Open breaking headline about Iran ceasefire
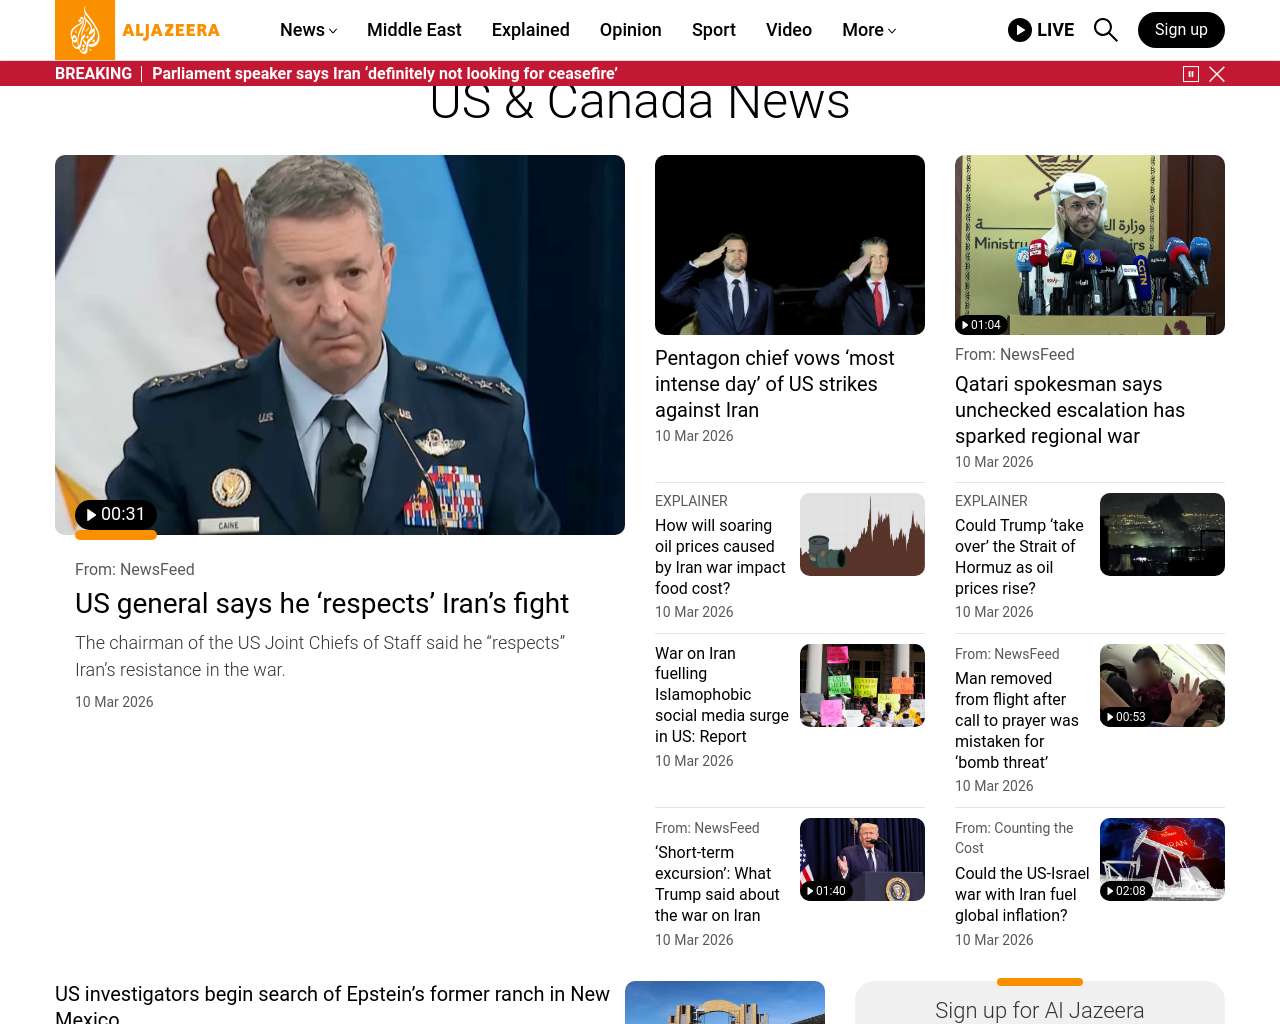Screen dimensions: 1280x1024 [x=384, y=74]
